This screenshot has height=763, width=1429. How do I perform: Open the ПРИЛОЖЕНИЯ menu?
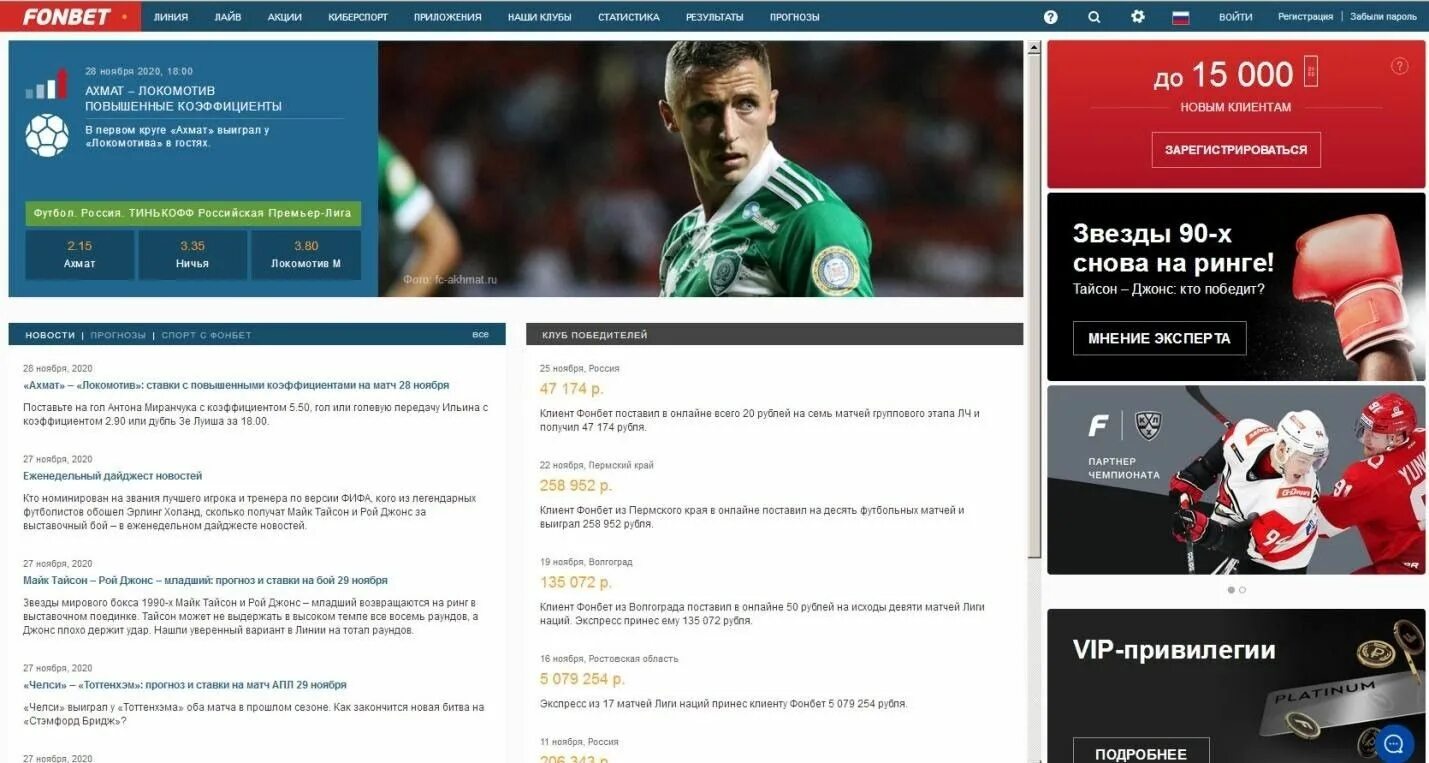[447, 17]
